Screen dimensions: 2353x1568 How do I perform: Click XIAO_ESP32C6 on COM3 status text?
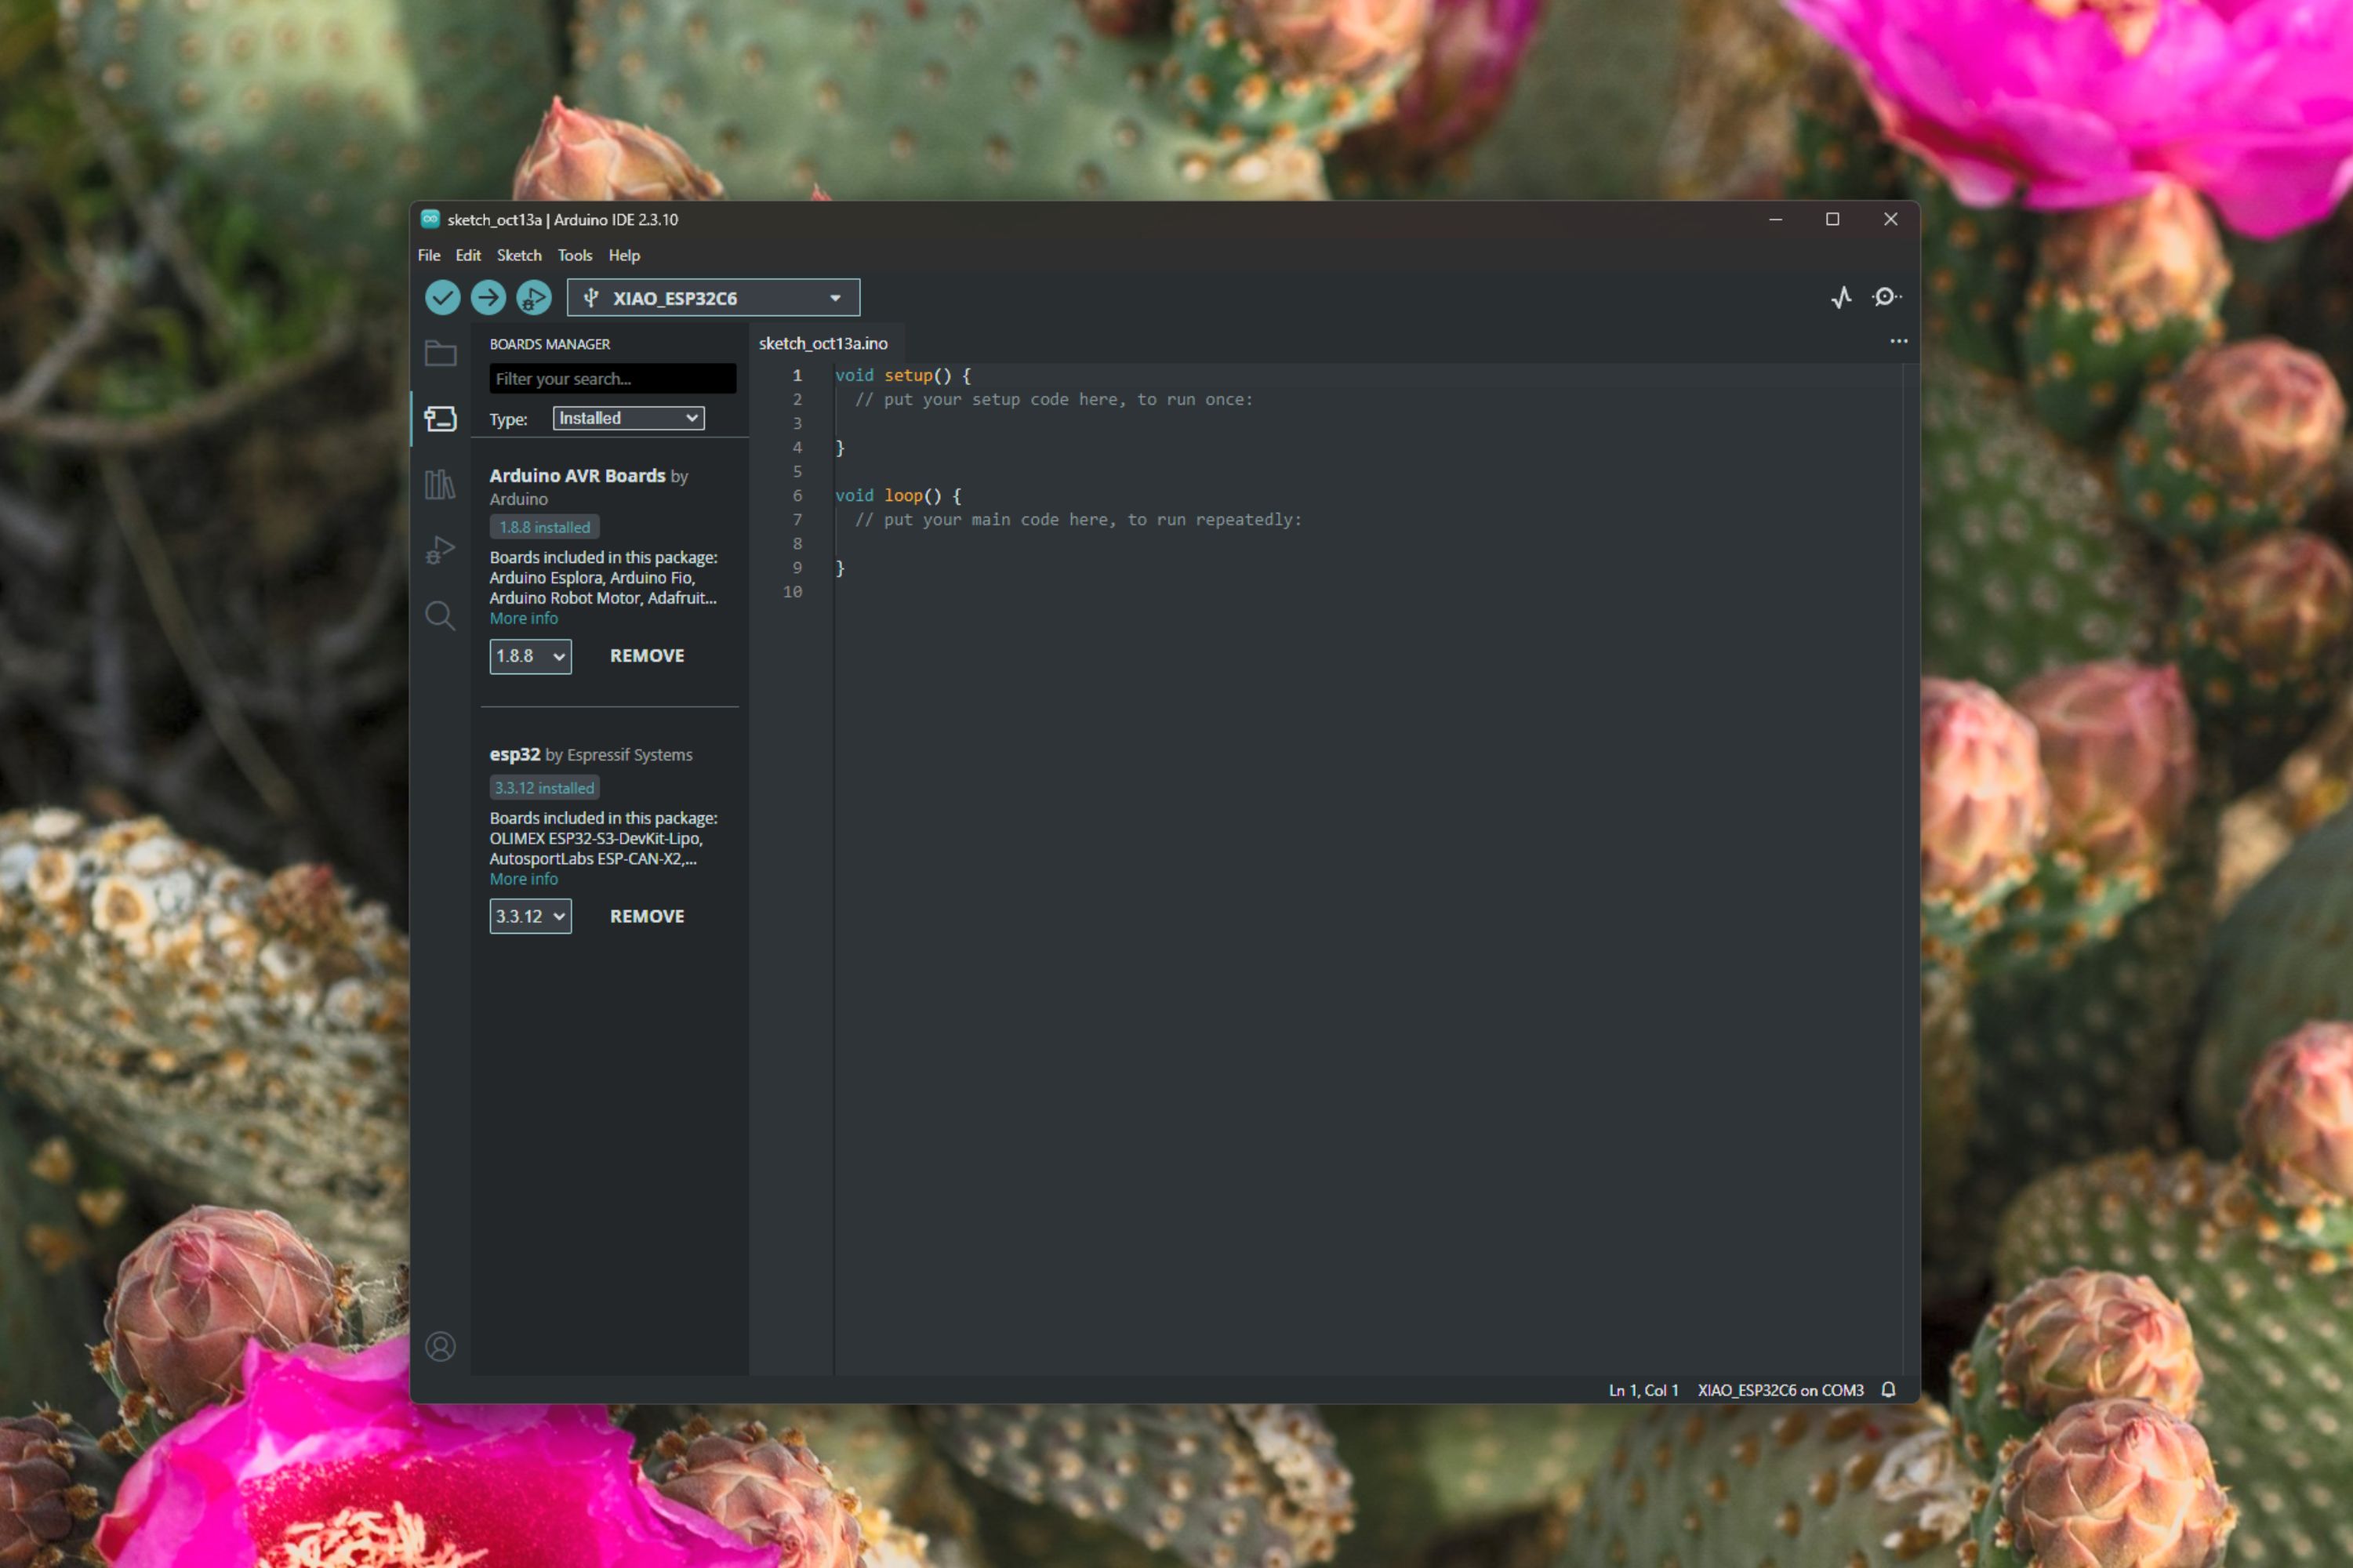tap(1780, 1390)
